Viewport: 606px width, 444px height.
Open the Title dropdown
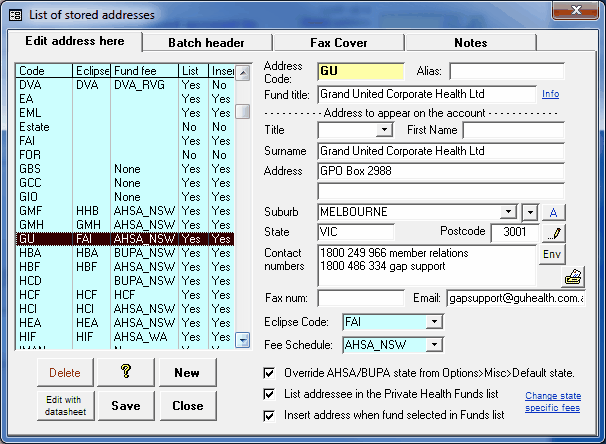(x=385, y=131)
